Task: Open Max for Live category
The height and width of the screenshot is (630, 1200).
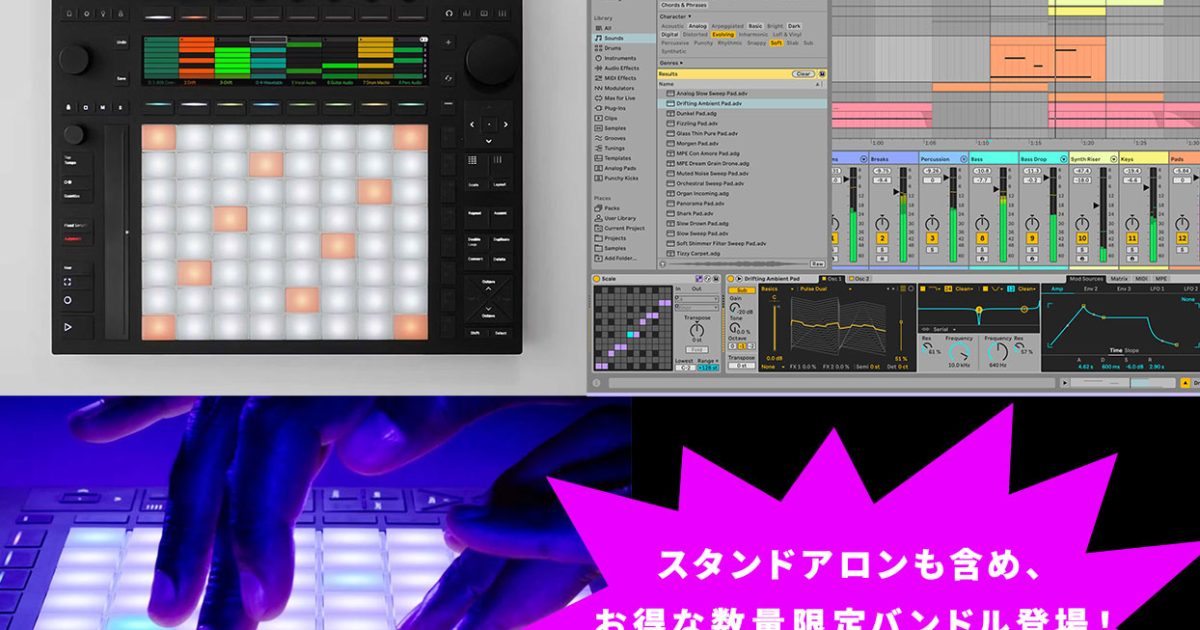Action: (x=619, y=98)
